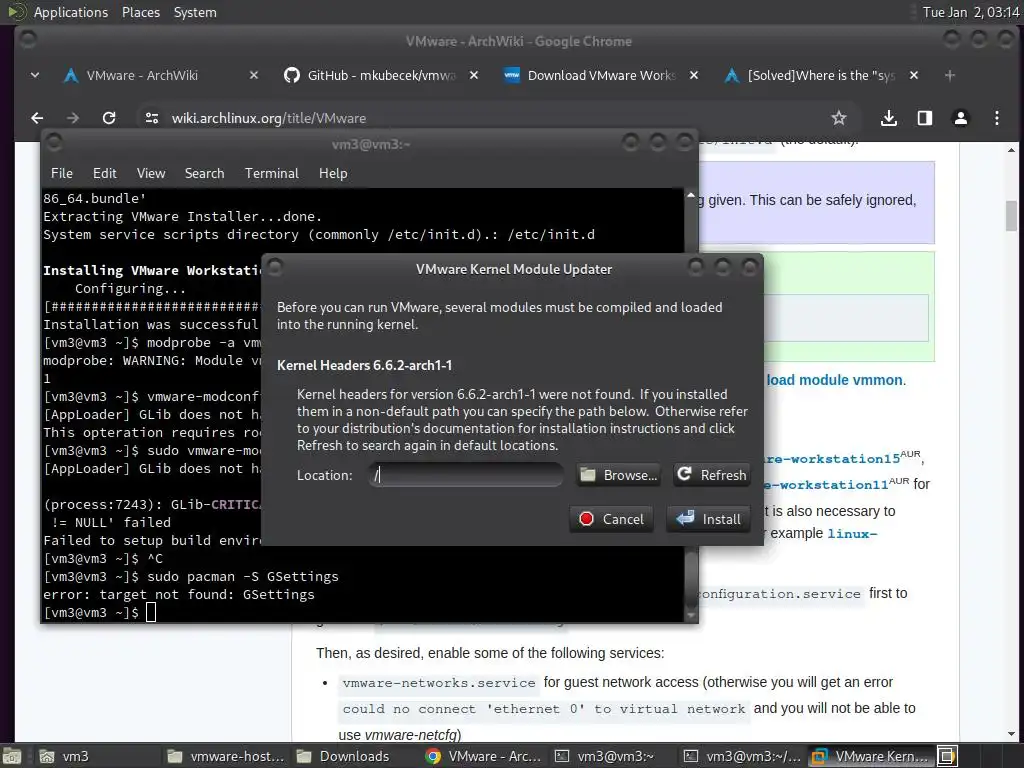Switch to VMware - Arc... Chrome taskbar item
This screenshot has height=768, width=1024.
click(x=482, y=756)
